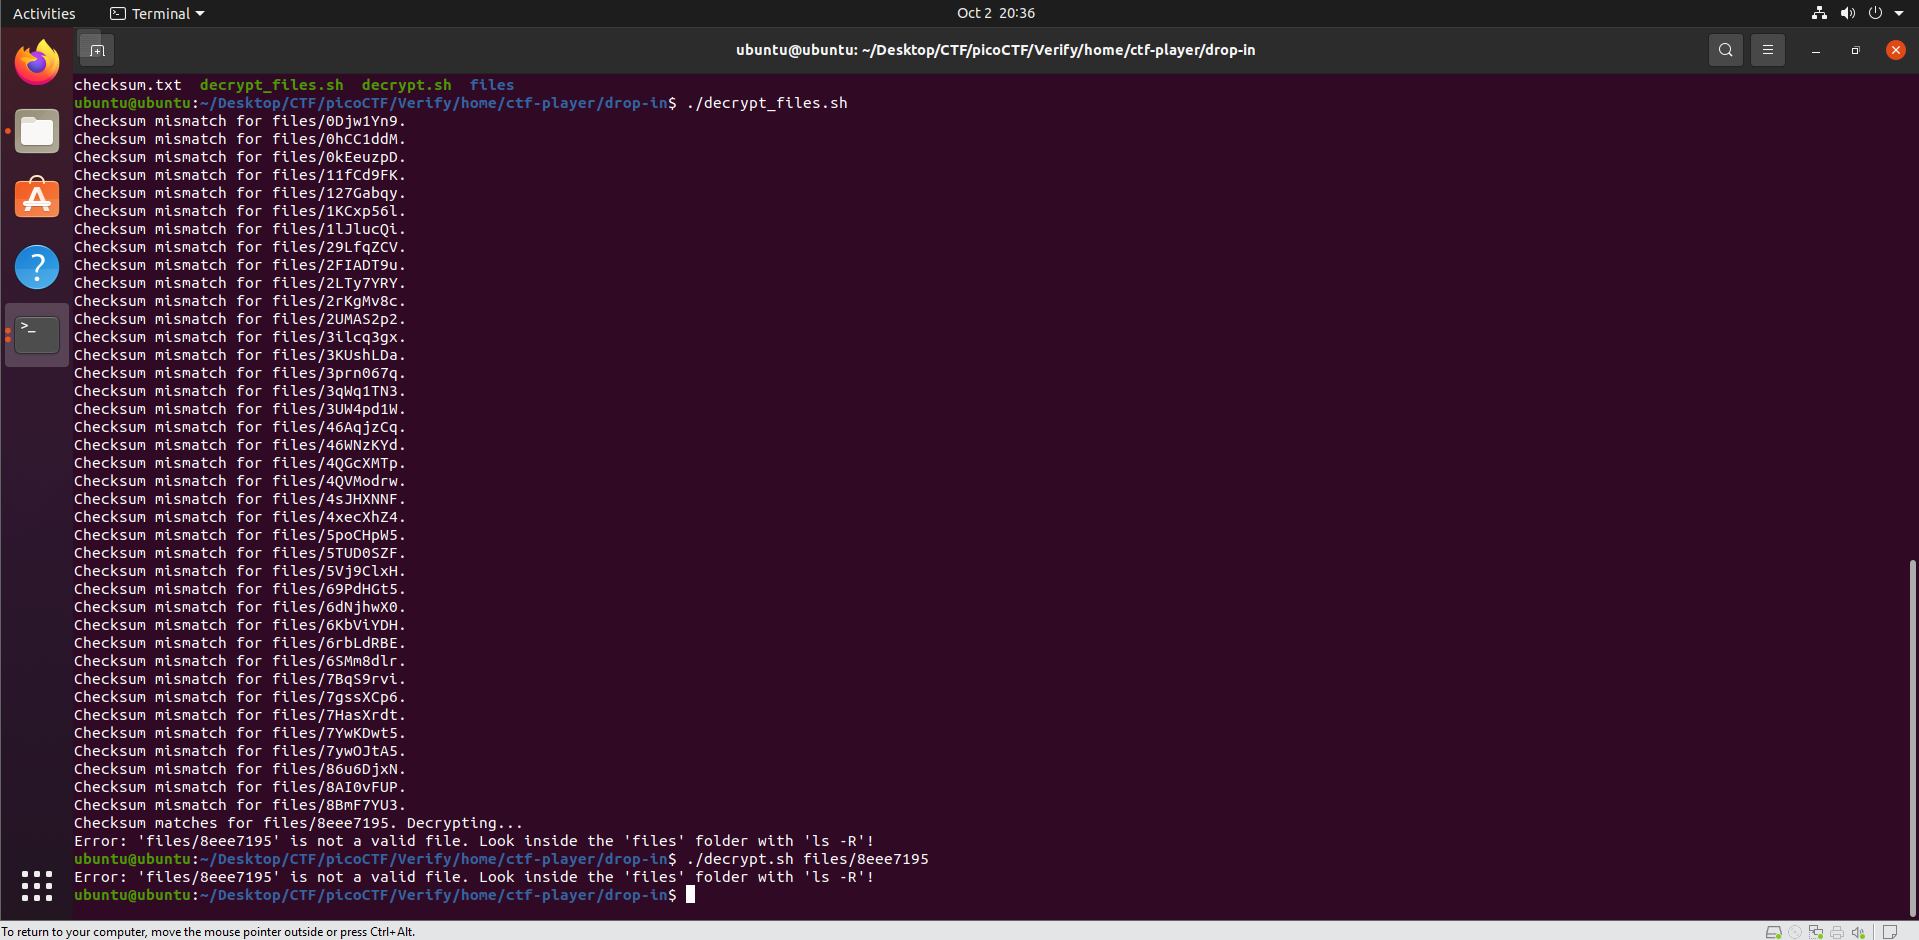Viewport: 1919px width, 940px height.
Task: Toggle the VMware CD-ROM device icon
Action: pos(1795,932)
